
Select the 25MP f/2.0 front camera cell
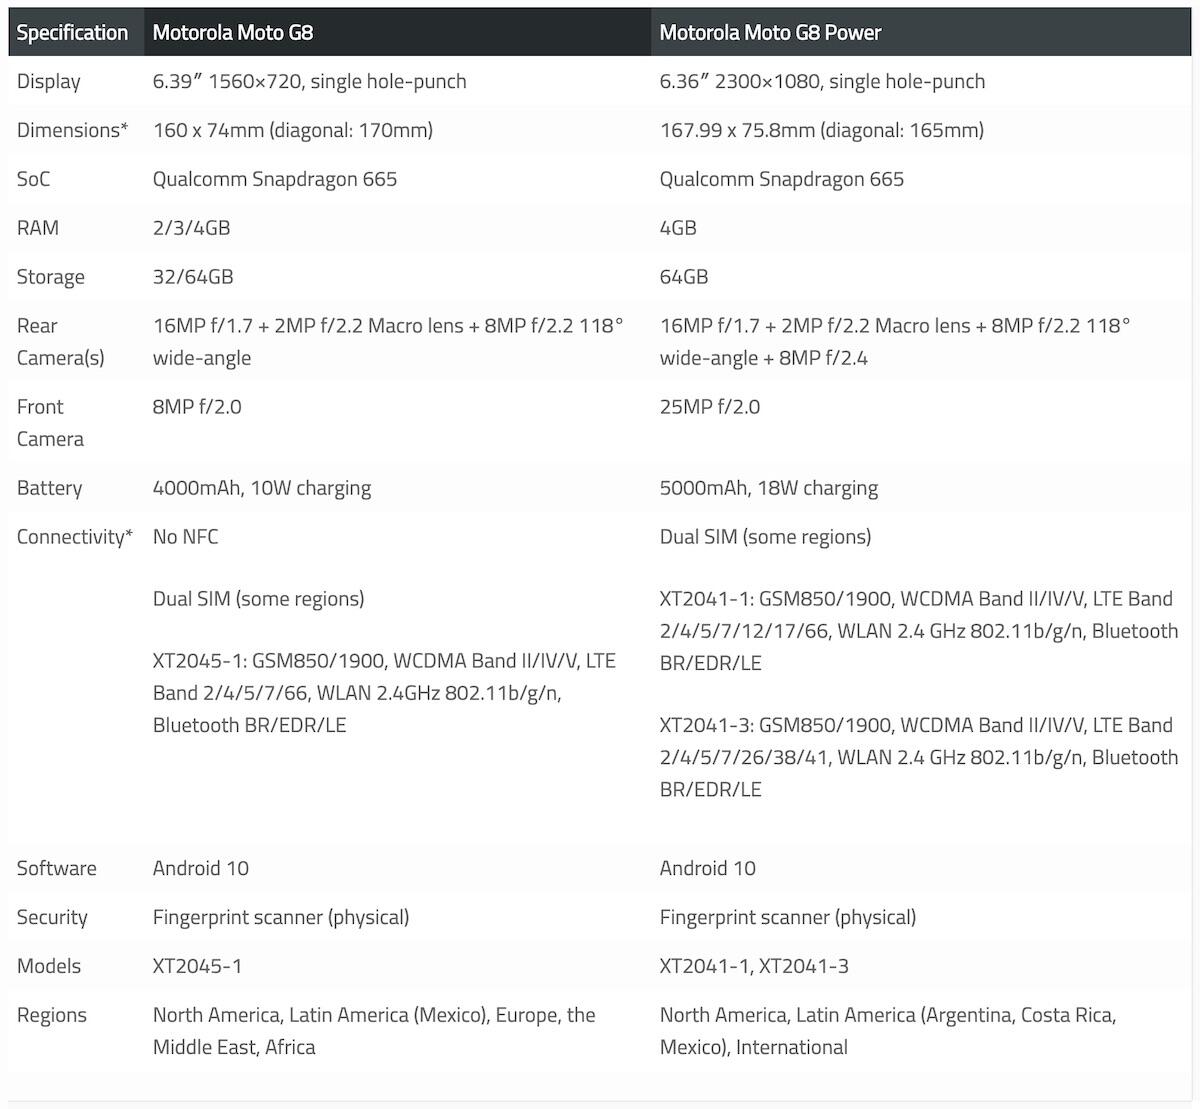[710, 407]
